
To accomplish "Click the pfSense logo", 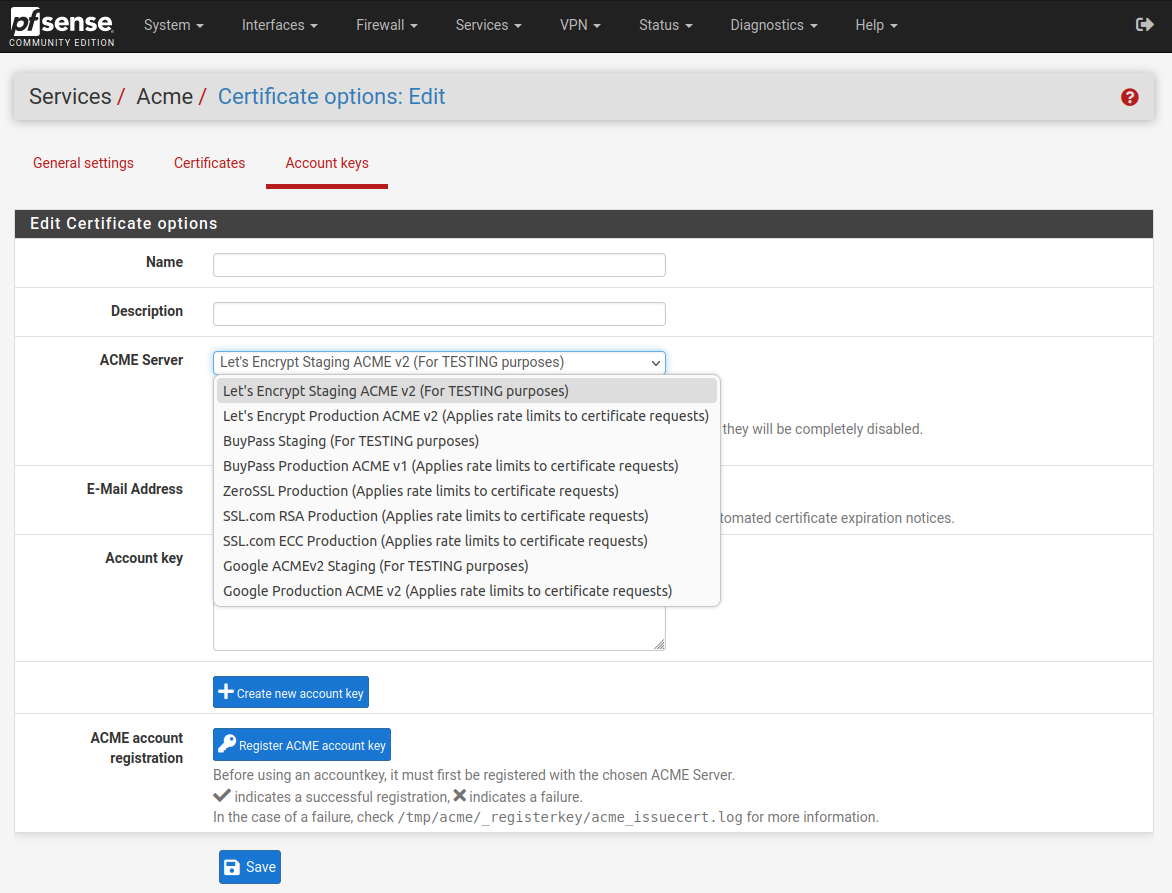I will pyautogui.click(x=61, y=27).
